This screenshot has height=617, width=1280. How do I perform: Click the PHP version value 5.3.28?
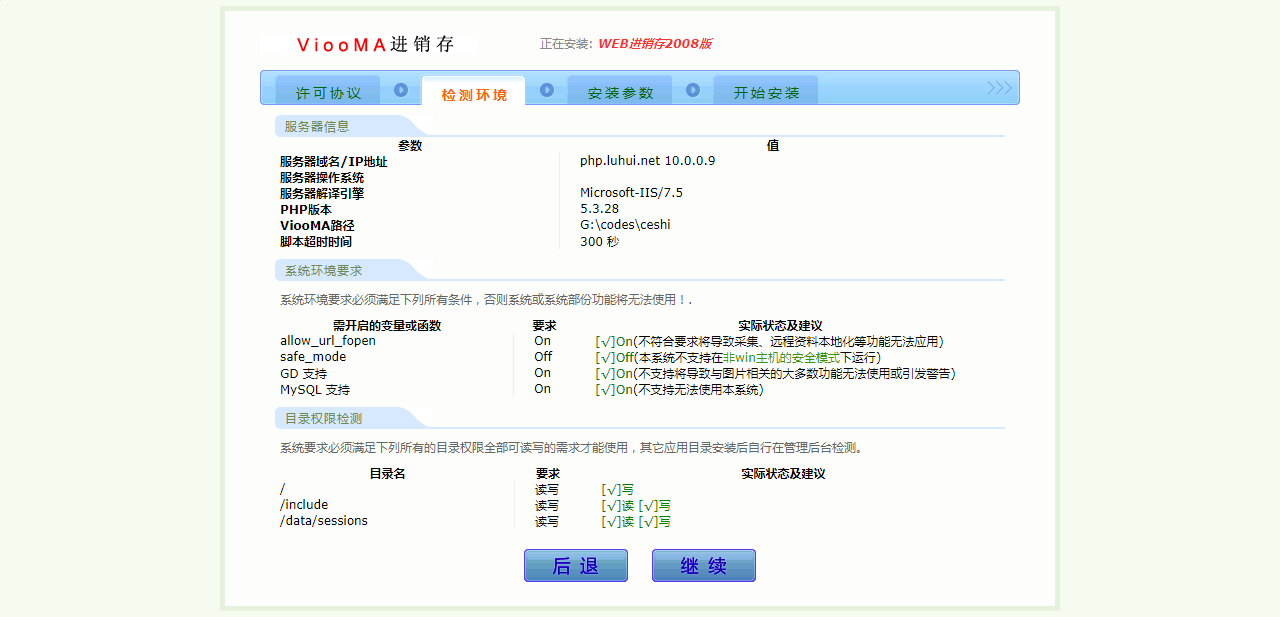[x=599, y=209]
